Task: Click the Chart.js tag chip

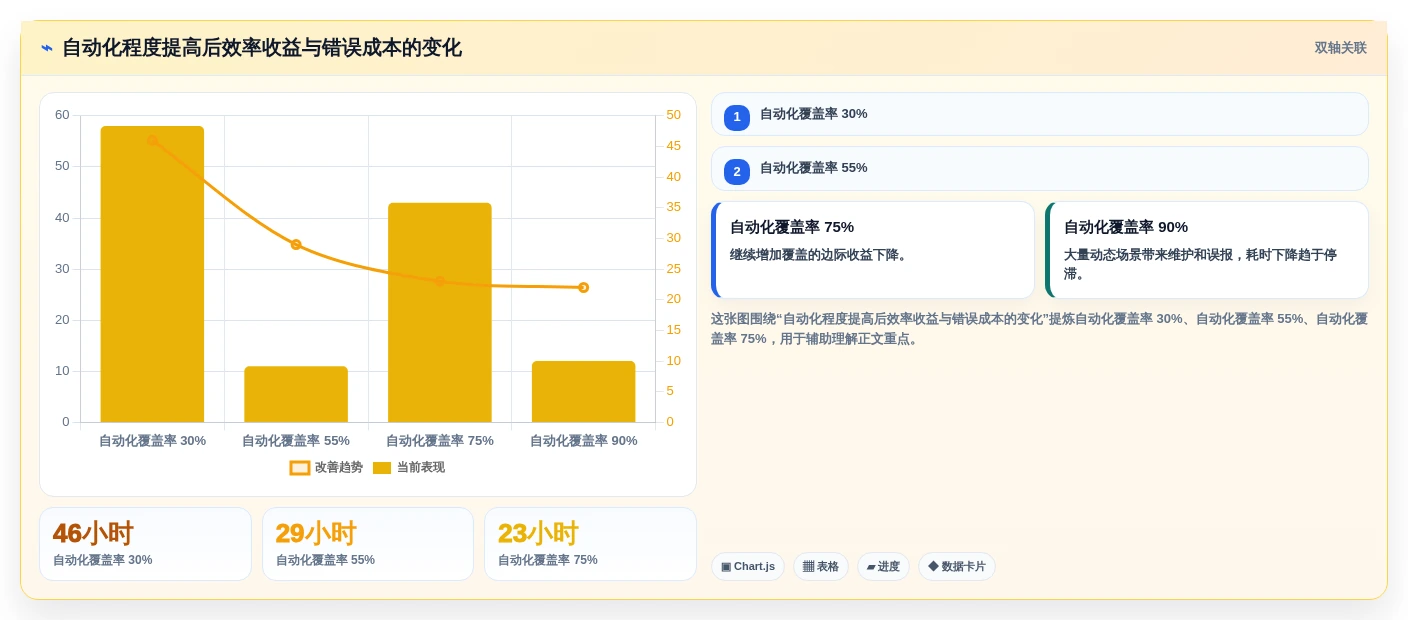Action: (x=748, y=567)
